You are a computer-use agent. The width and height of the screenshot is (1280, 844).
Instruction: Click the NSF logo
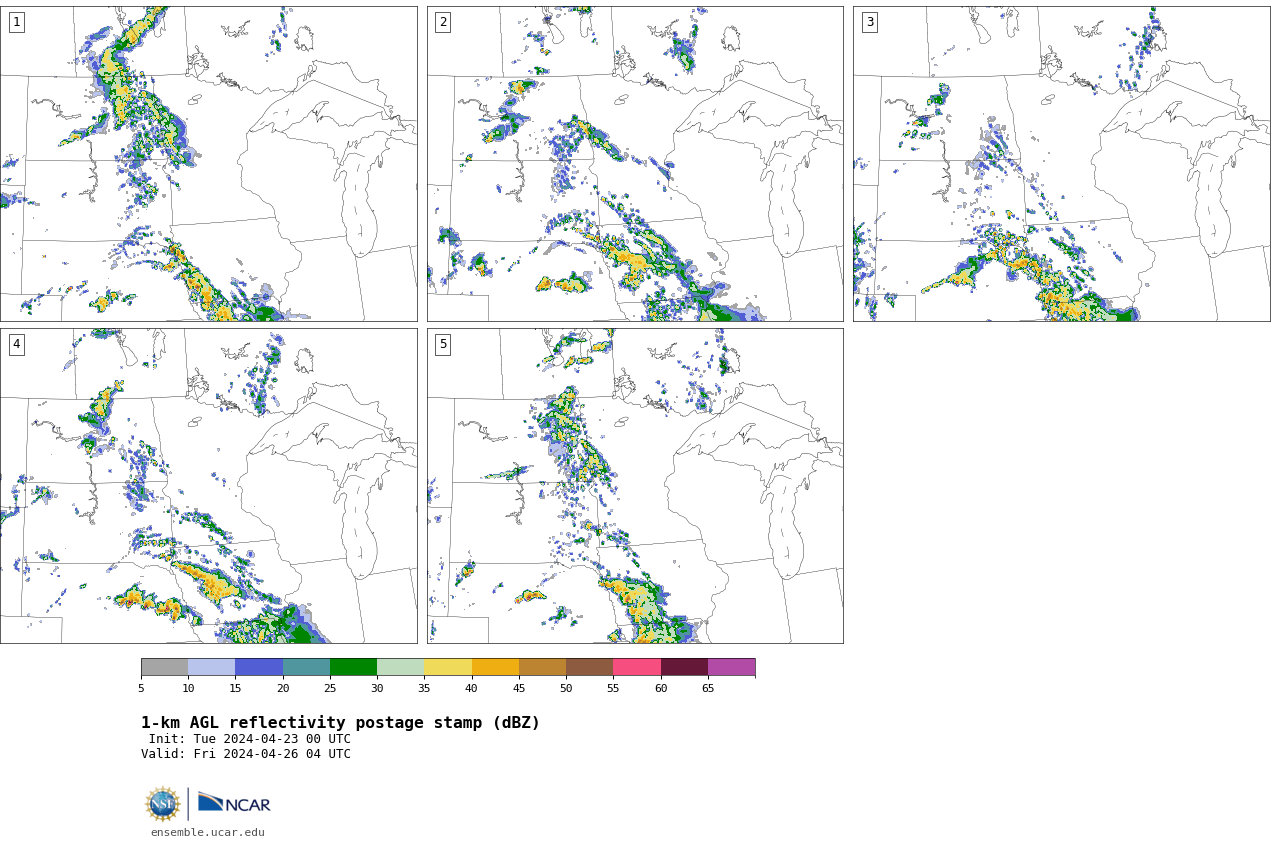point(163,804)
